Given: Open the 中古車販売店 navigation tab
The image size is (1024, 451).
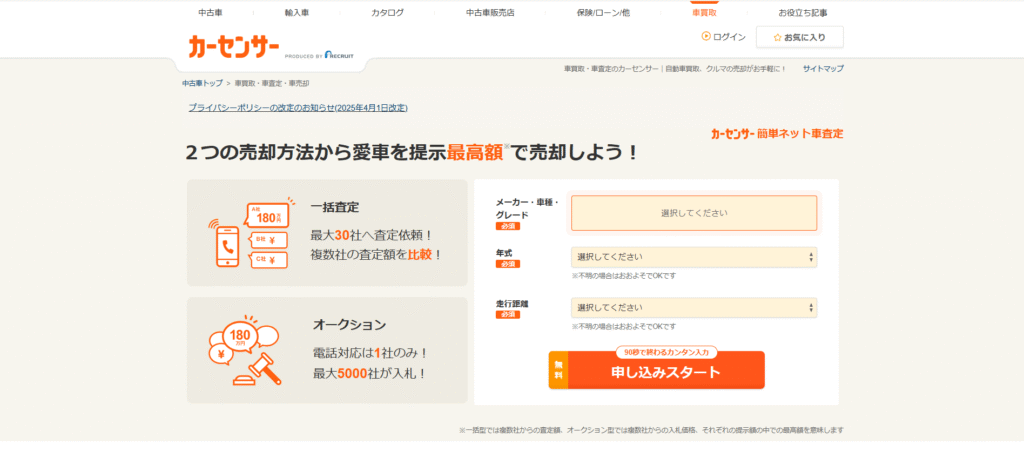Looking at the screenshot, I should coord(490,12).
